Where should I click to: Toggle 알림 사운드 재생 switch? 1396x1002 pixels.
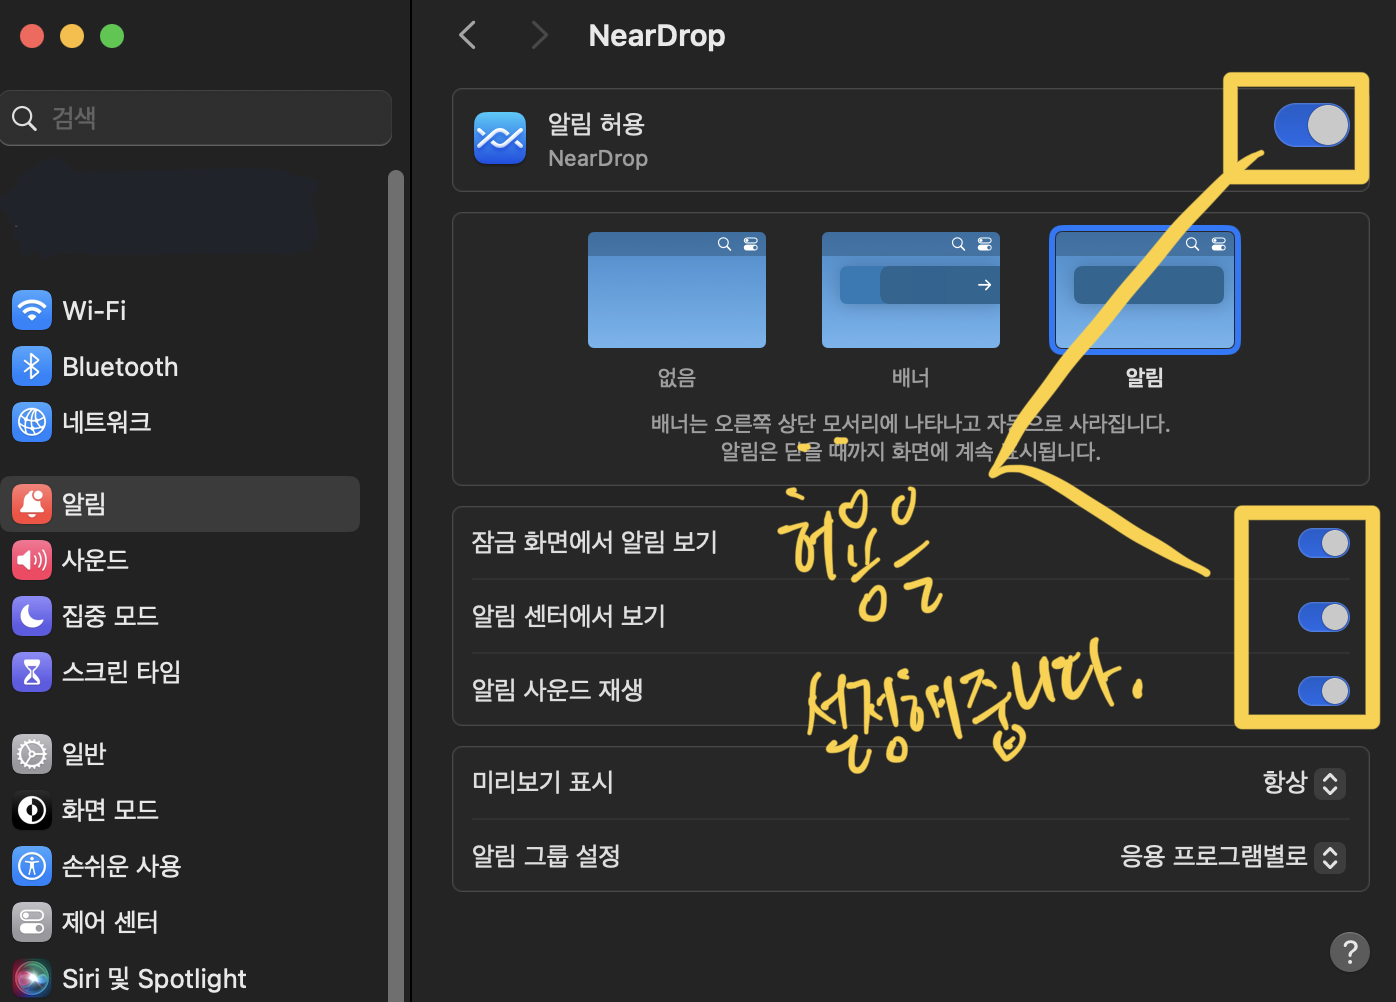[1324, 691]
